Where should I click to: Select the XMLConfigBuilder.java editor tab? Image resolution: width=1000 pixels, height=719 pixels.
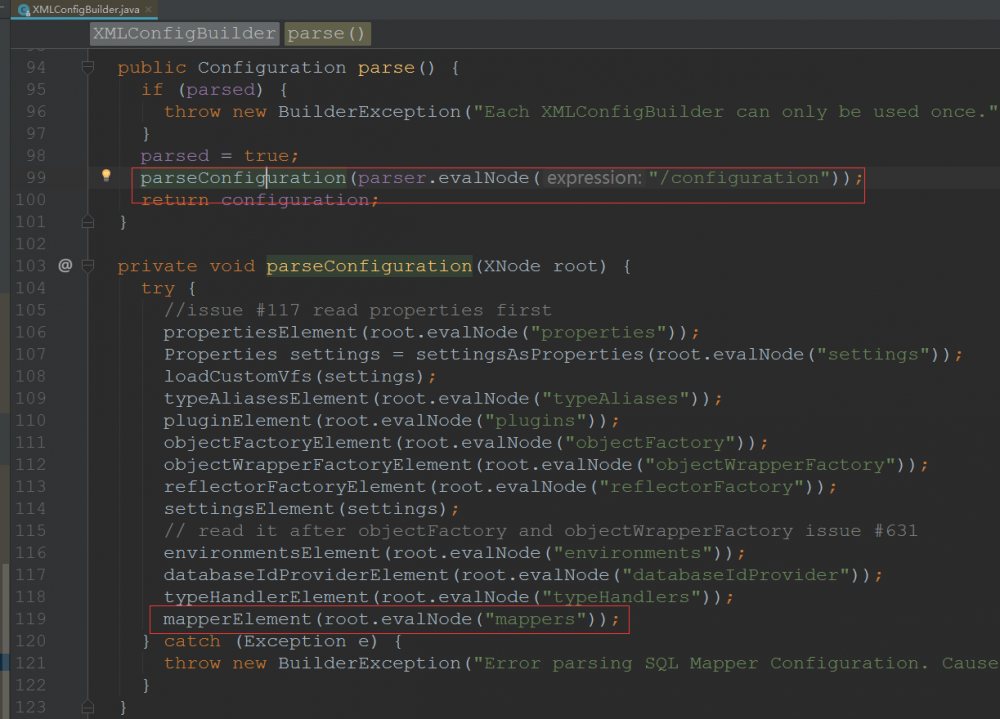pyautogui.click(x=85, y=9)
